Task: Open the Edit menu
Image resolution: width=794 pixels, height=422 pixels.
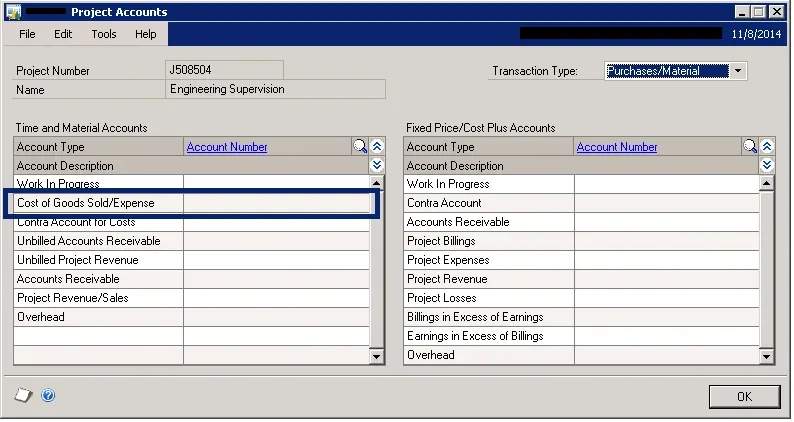Action: (x=63, y=34)
